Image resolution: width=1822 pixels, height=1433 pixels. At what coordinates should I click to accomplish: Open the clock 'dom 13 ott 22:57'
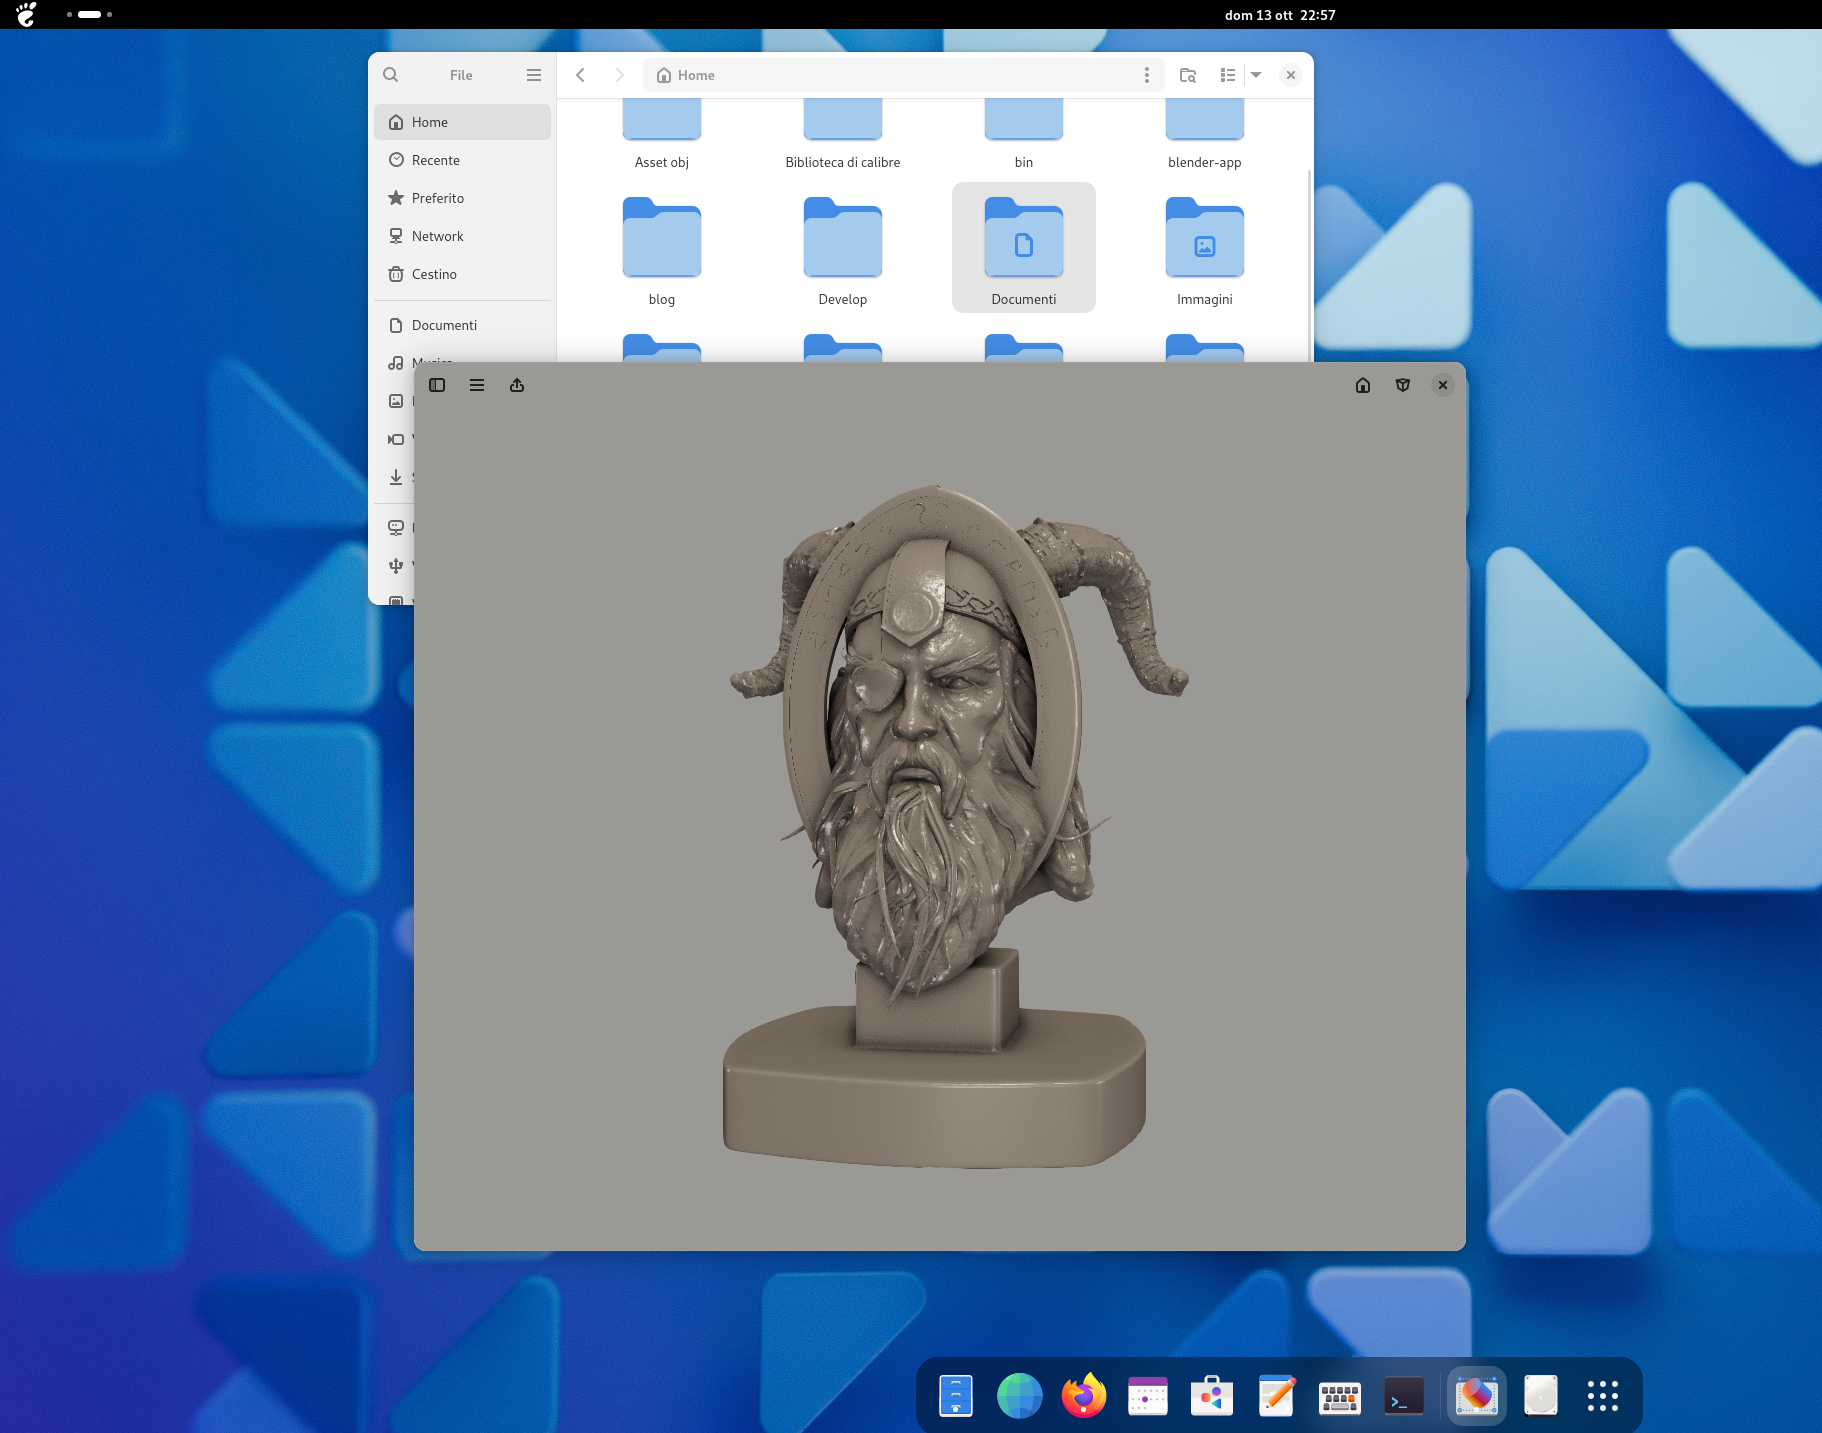[1280, 15]
